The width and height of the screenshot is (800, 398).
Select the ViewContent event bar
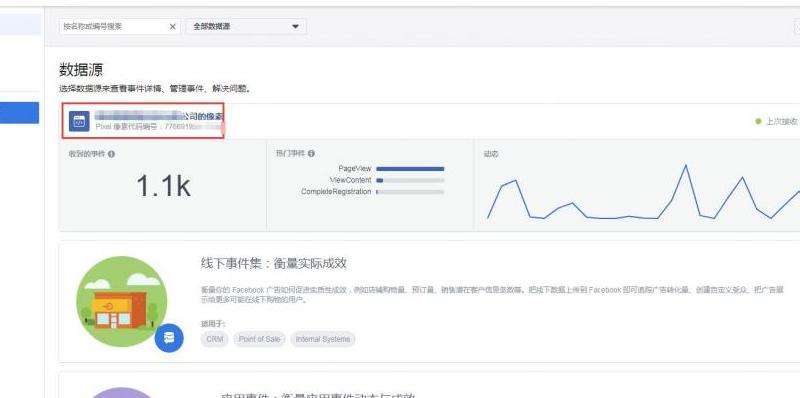pos(410,180)
